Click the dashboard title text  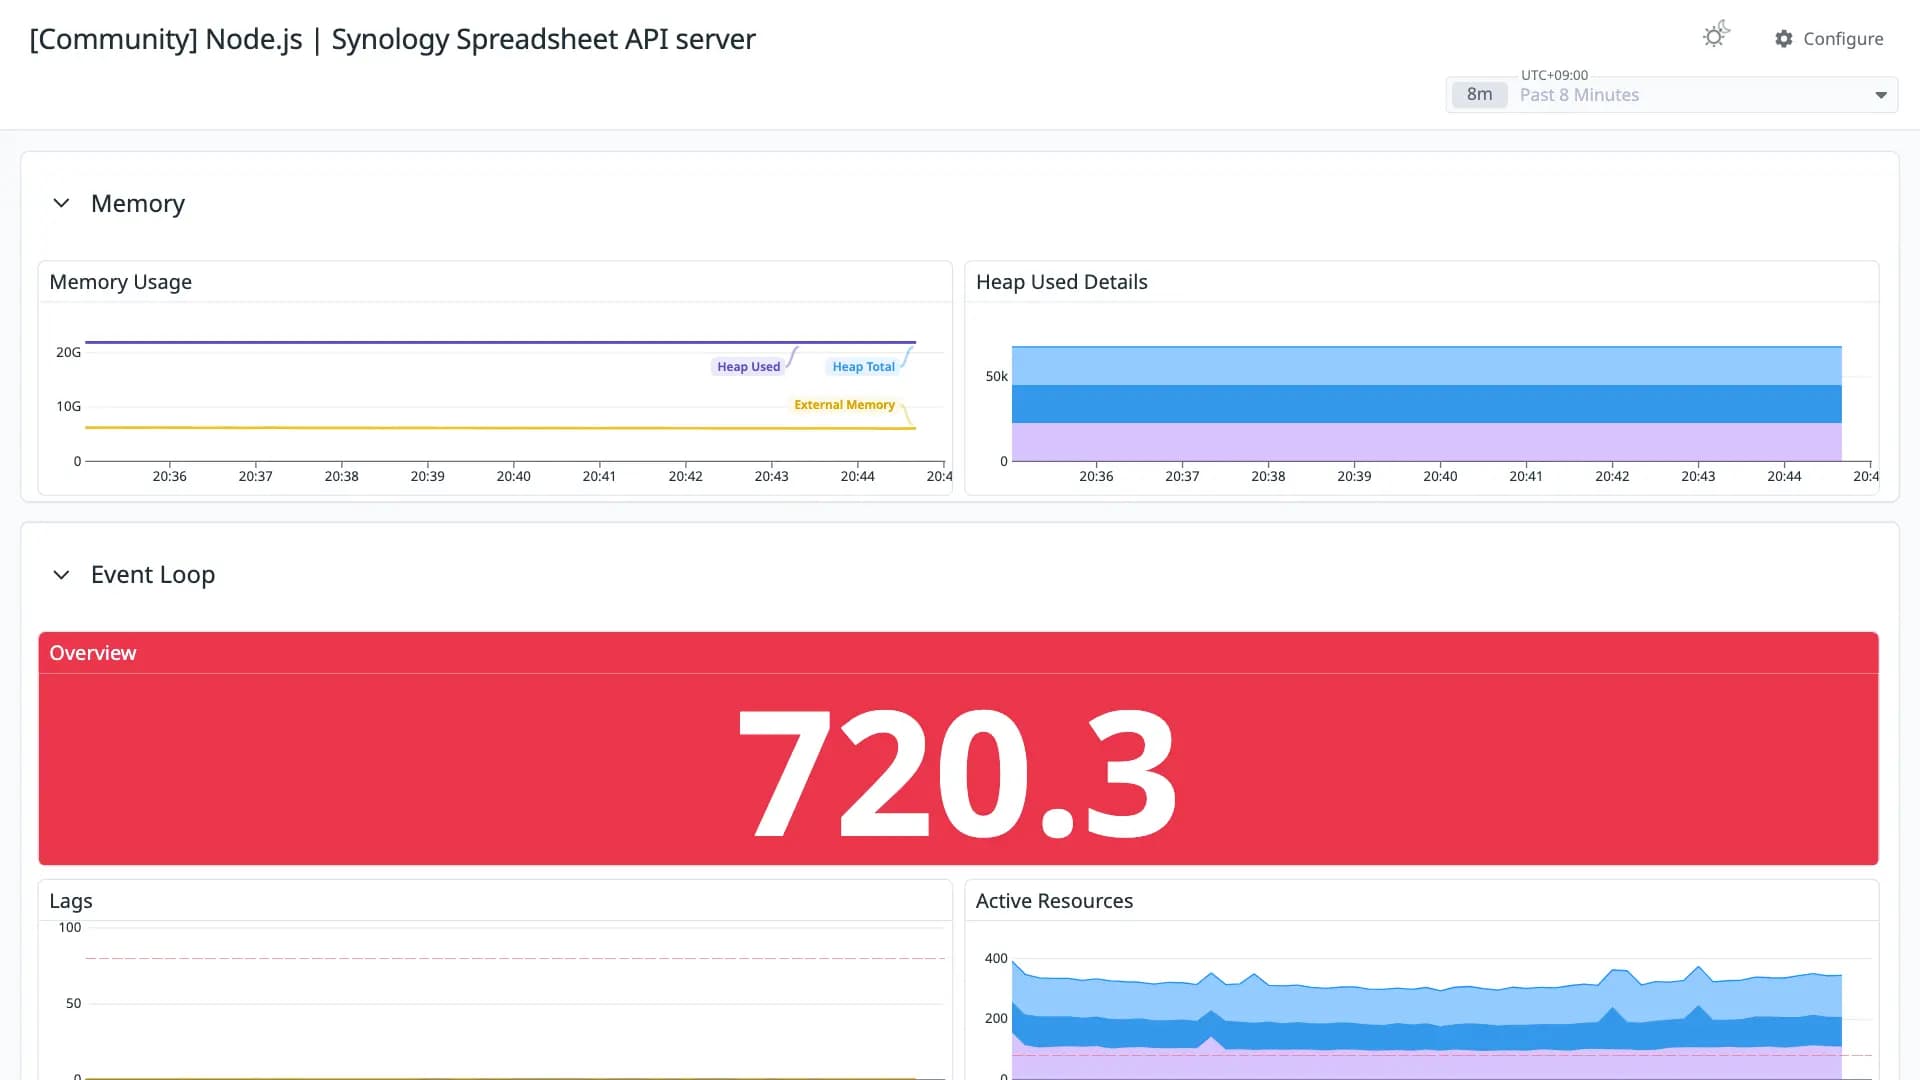point(392,39)
